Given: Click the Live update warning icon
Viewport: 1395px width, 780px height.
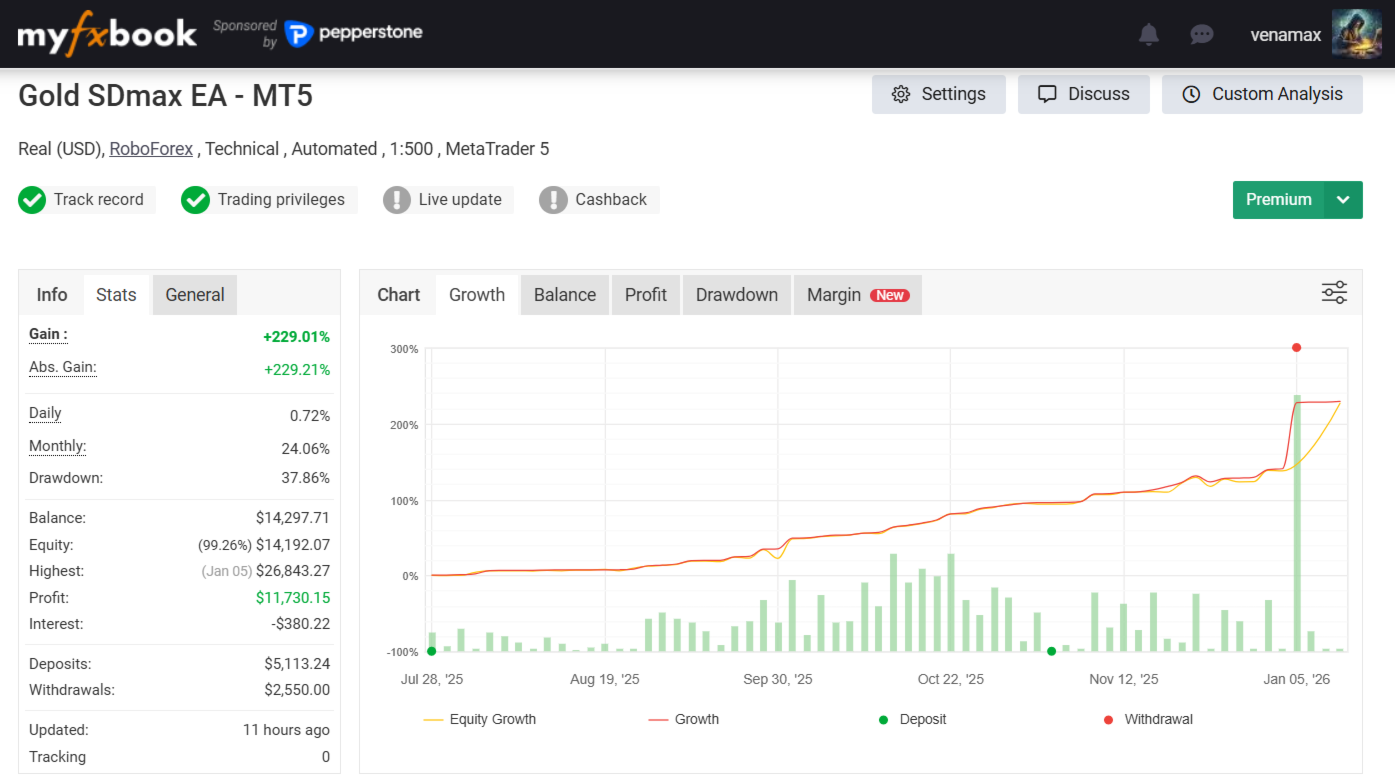Looking at the screenshot, I should point(397,200).
